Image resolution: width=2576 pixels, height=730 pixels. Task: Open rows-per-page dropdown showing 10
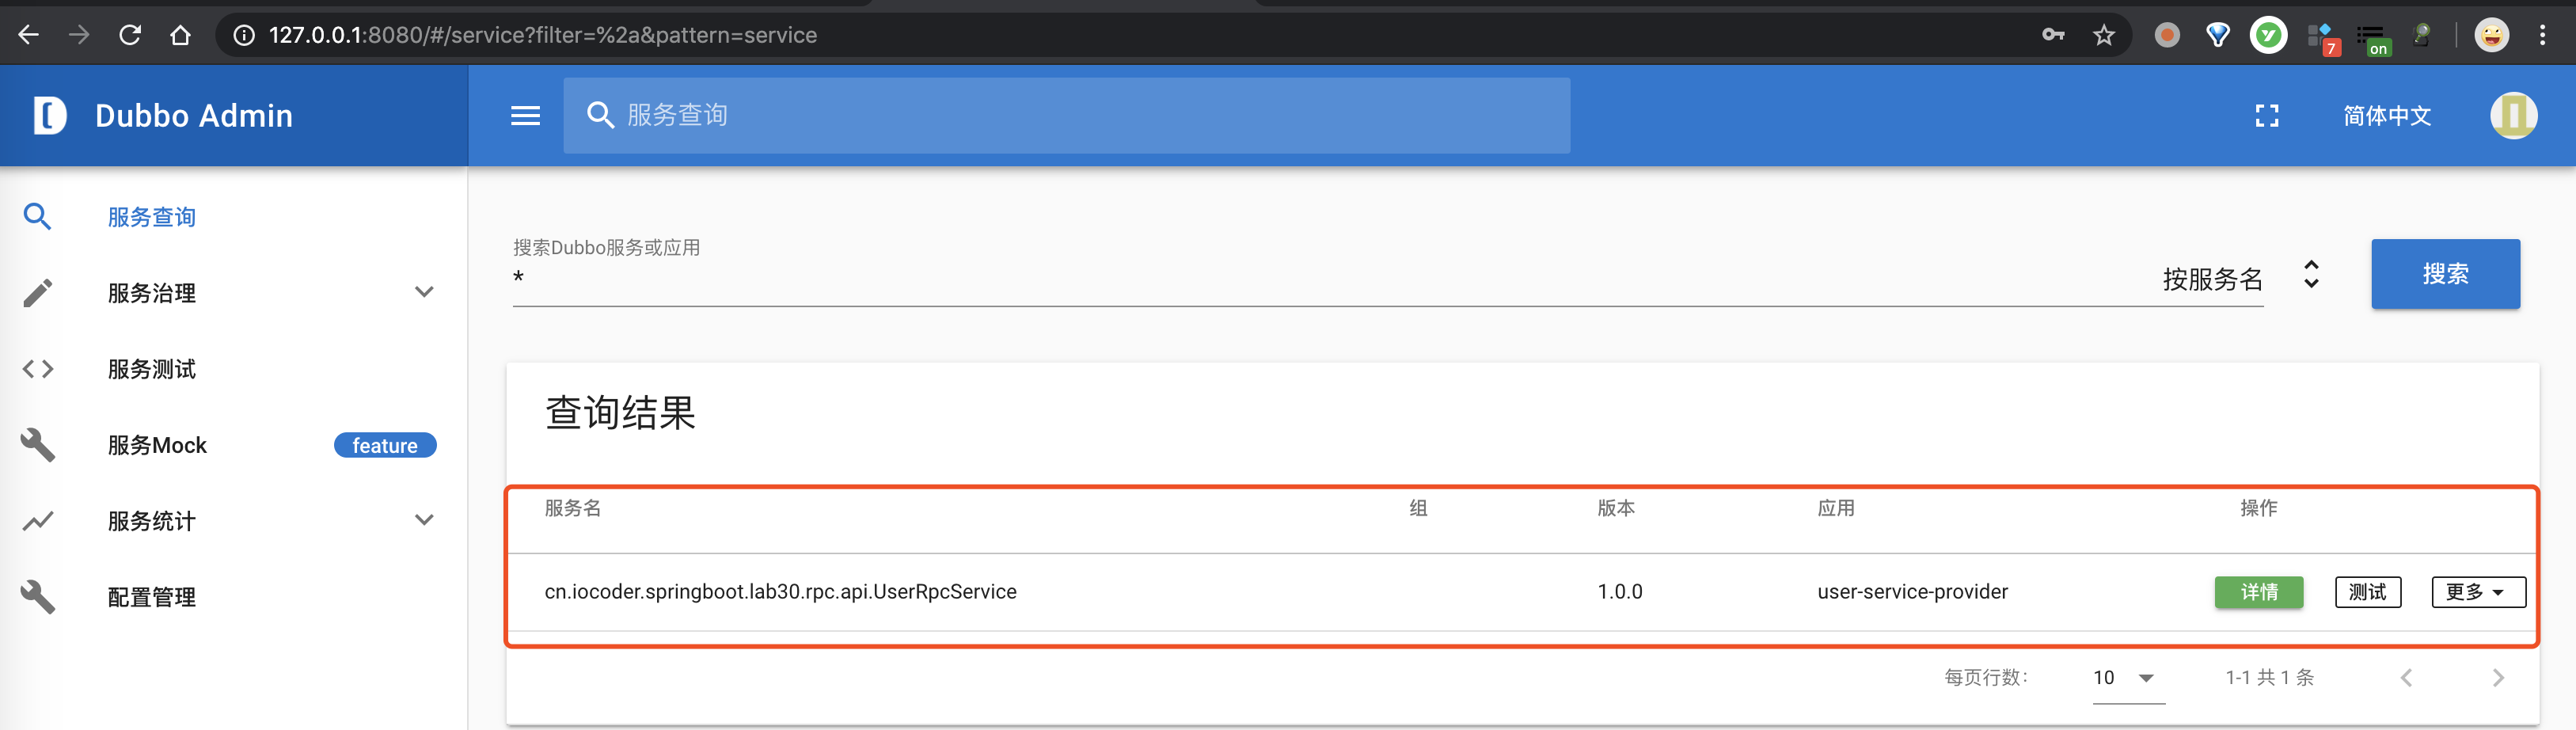click(x=2126, y=678)
